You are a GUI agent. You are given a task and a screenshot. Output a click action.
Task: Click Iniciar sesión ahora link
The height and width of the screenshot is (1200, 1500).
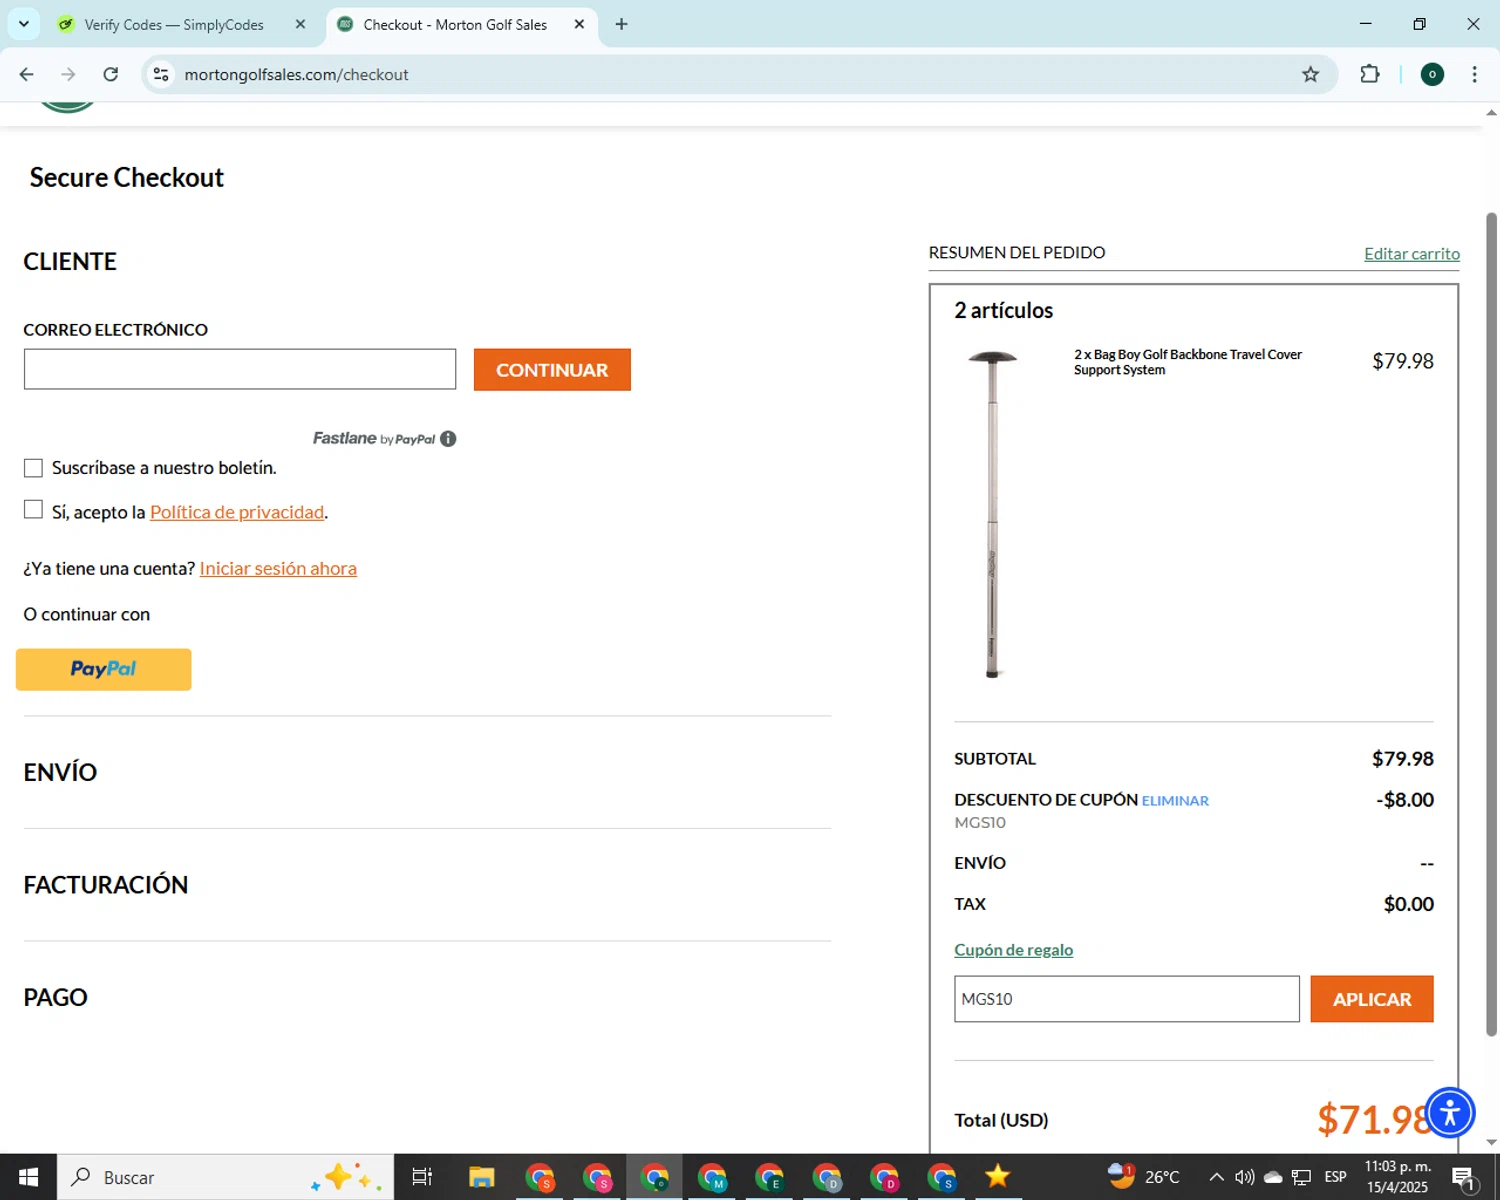point(278,568)
